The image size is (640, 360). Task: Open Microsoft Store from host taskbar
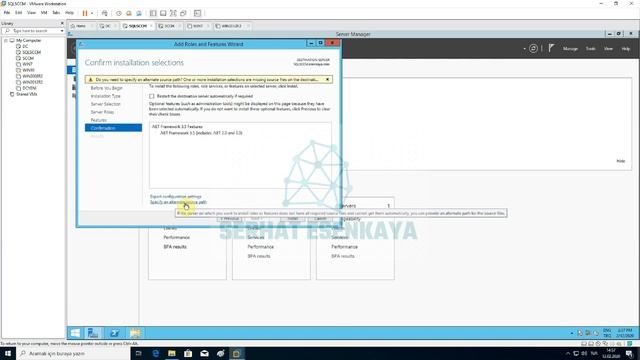tap(188, 353)
